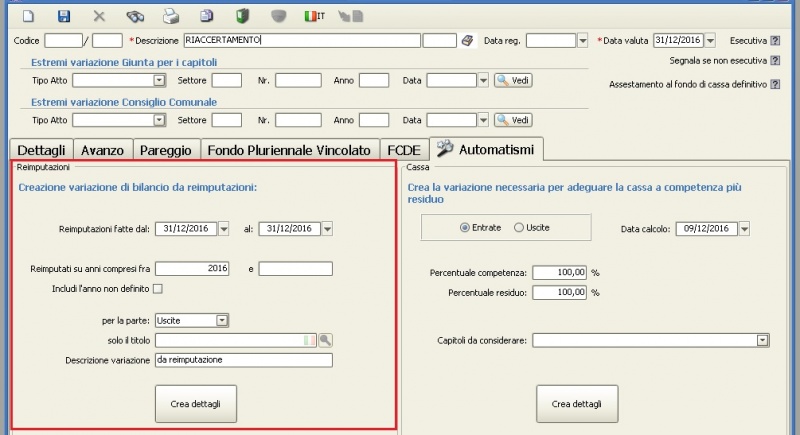Click the second Codice field after slash
The width and height of the screenshot is (800, 435).
coord(107,40)
